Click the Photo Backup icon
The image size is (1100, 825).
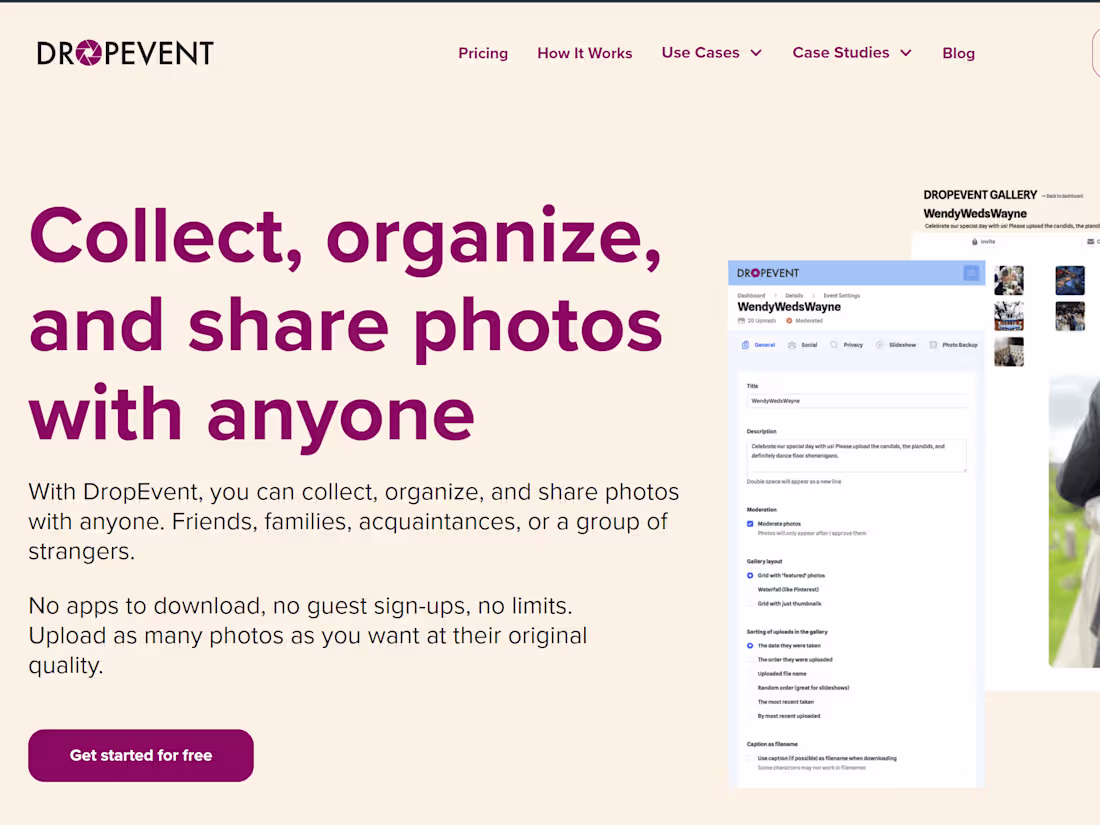click(x=933, y=345)
